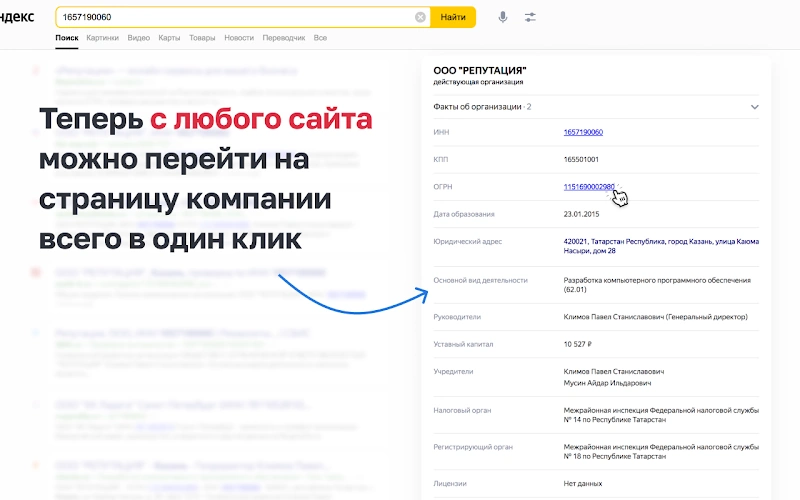The image size is (800, 500).
Task: Open the legal address link 420021 Татарстан
Action: coord(661,246)
